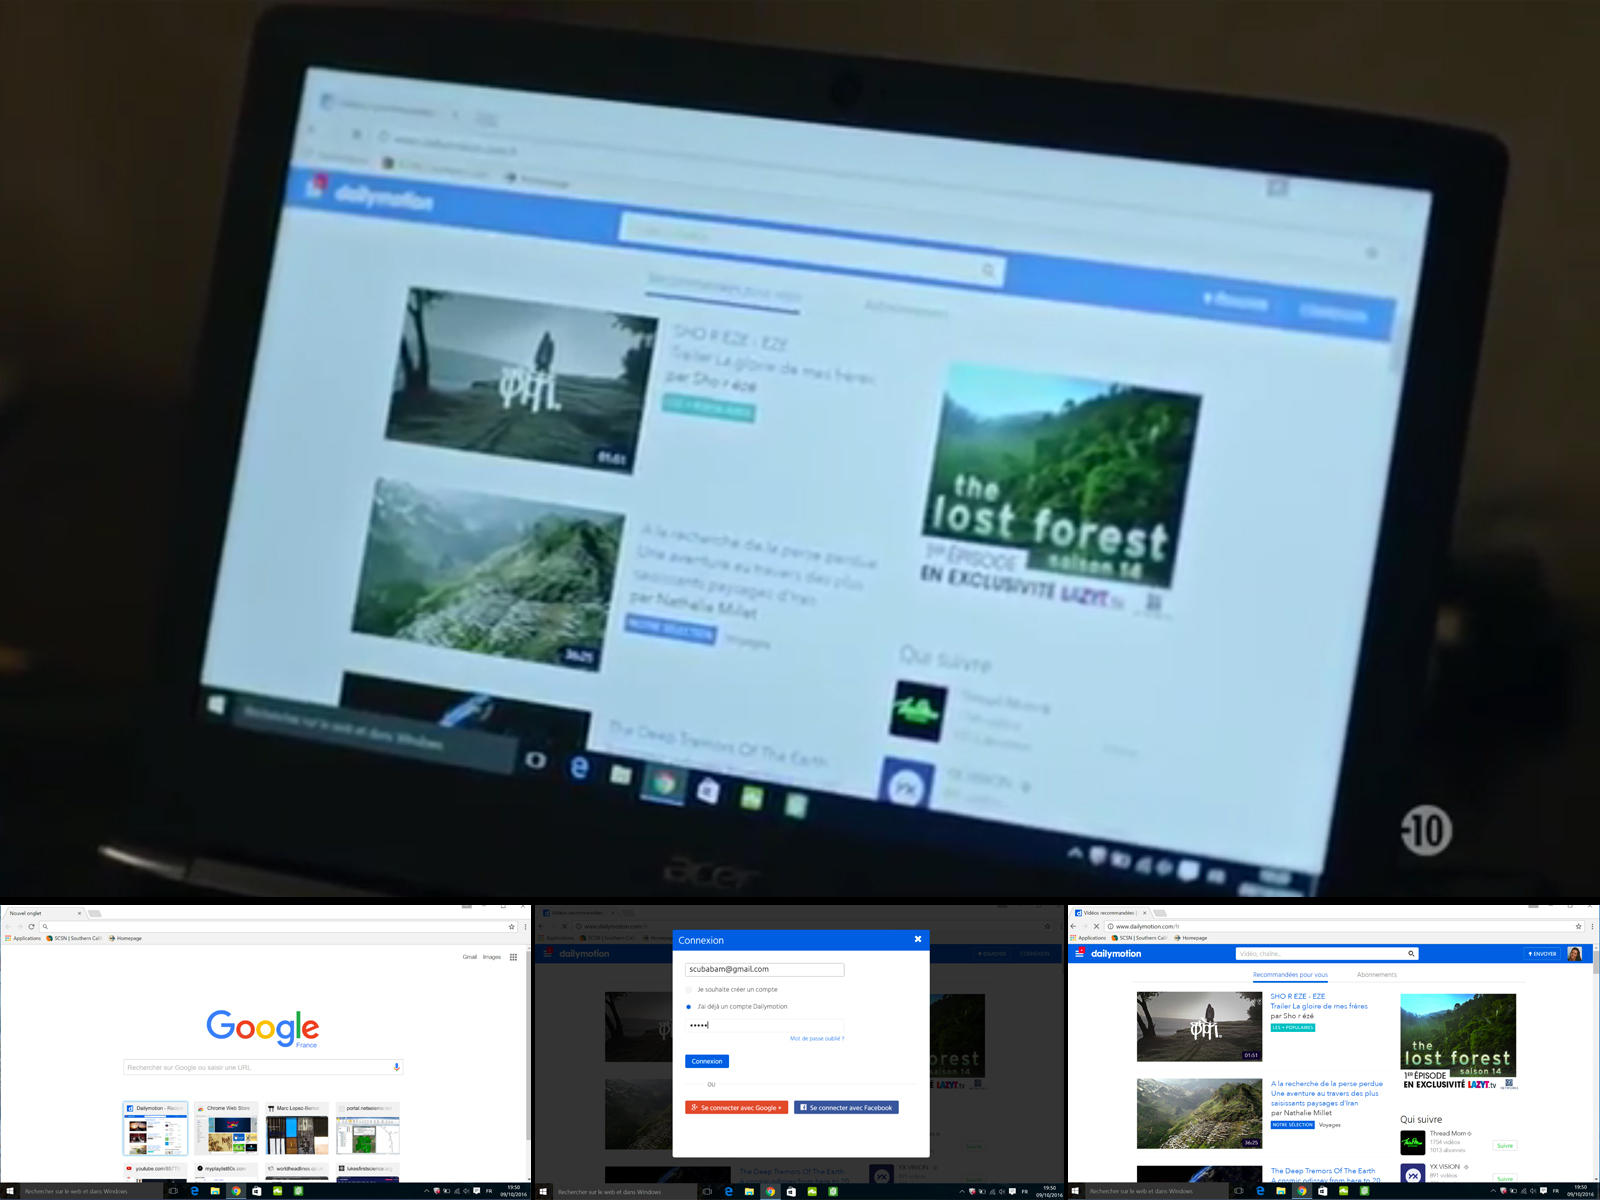Open Chrome in Connexion screenshot taskbar
1600x1200 pixels.
(x=770, y=1191)
